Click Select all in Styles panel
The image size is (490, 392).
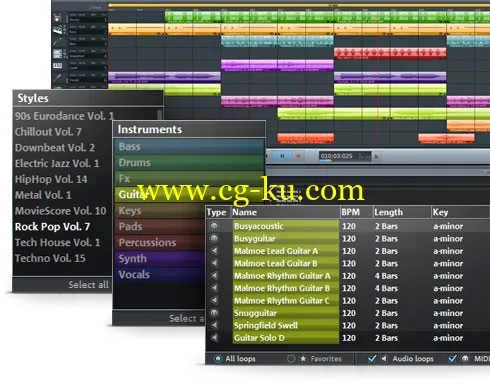[89, 285]
